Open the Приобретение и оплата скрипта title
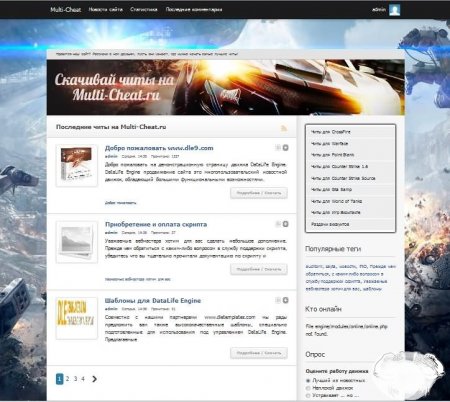This screenshot has width=450, height=402. [156, 224]
